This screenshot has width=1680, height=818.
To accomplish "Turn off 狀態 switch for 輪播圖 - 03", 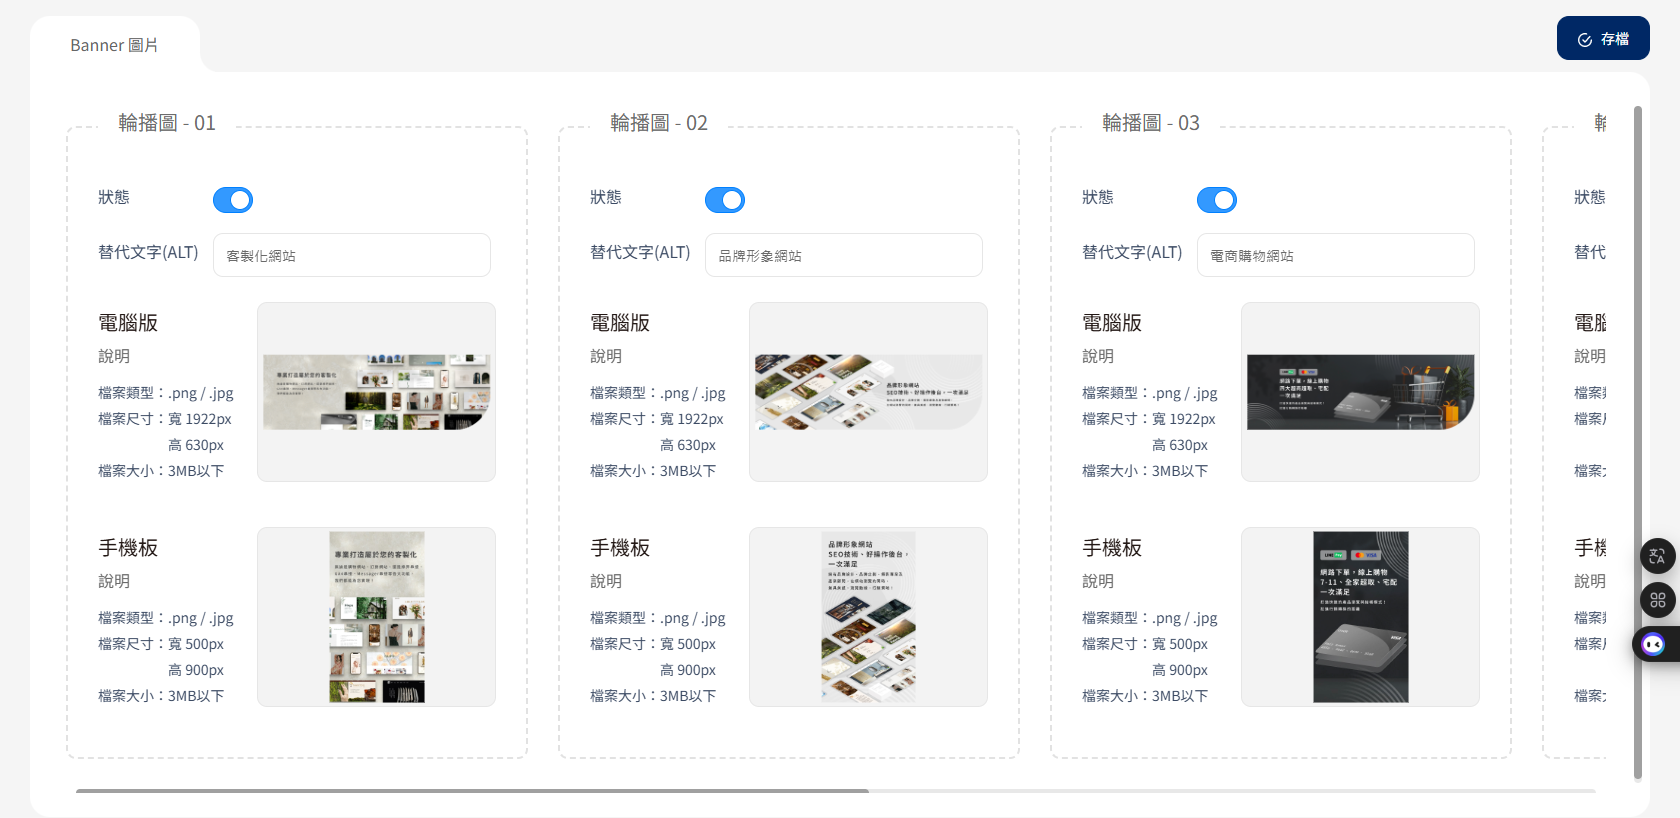I will (1217, 200).
